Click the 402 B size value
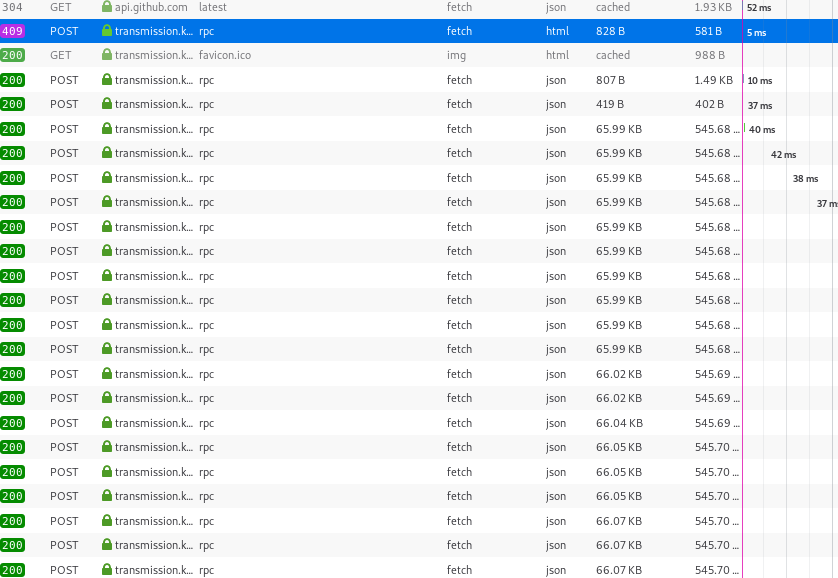Viewport: 838px width, 578px height. tap(709, 104)
